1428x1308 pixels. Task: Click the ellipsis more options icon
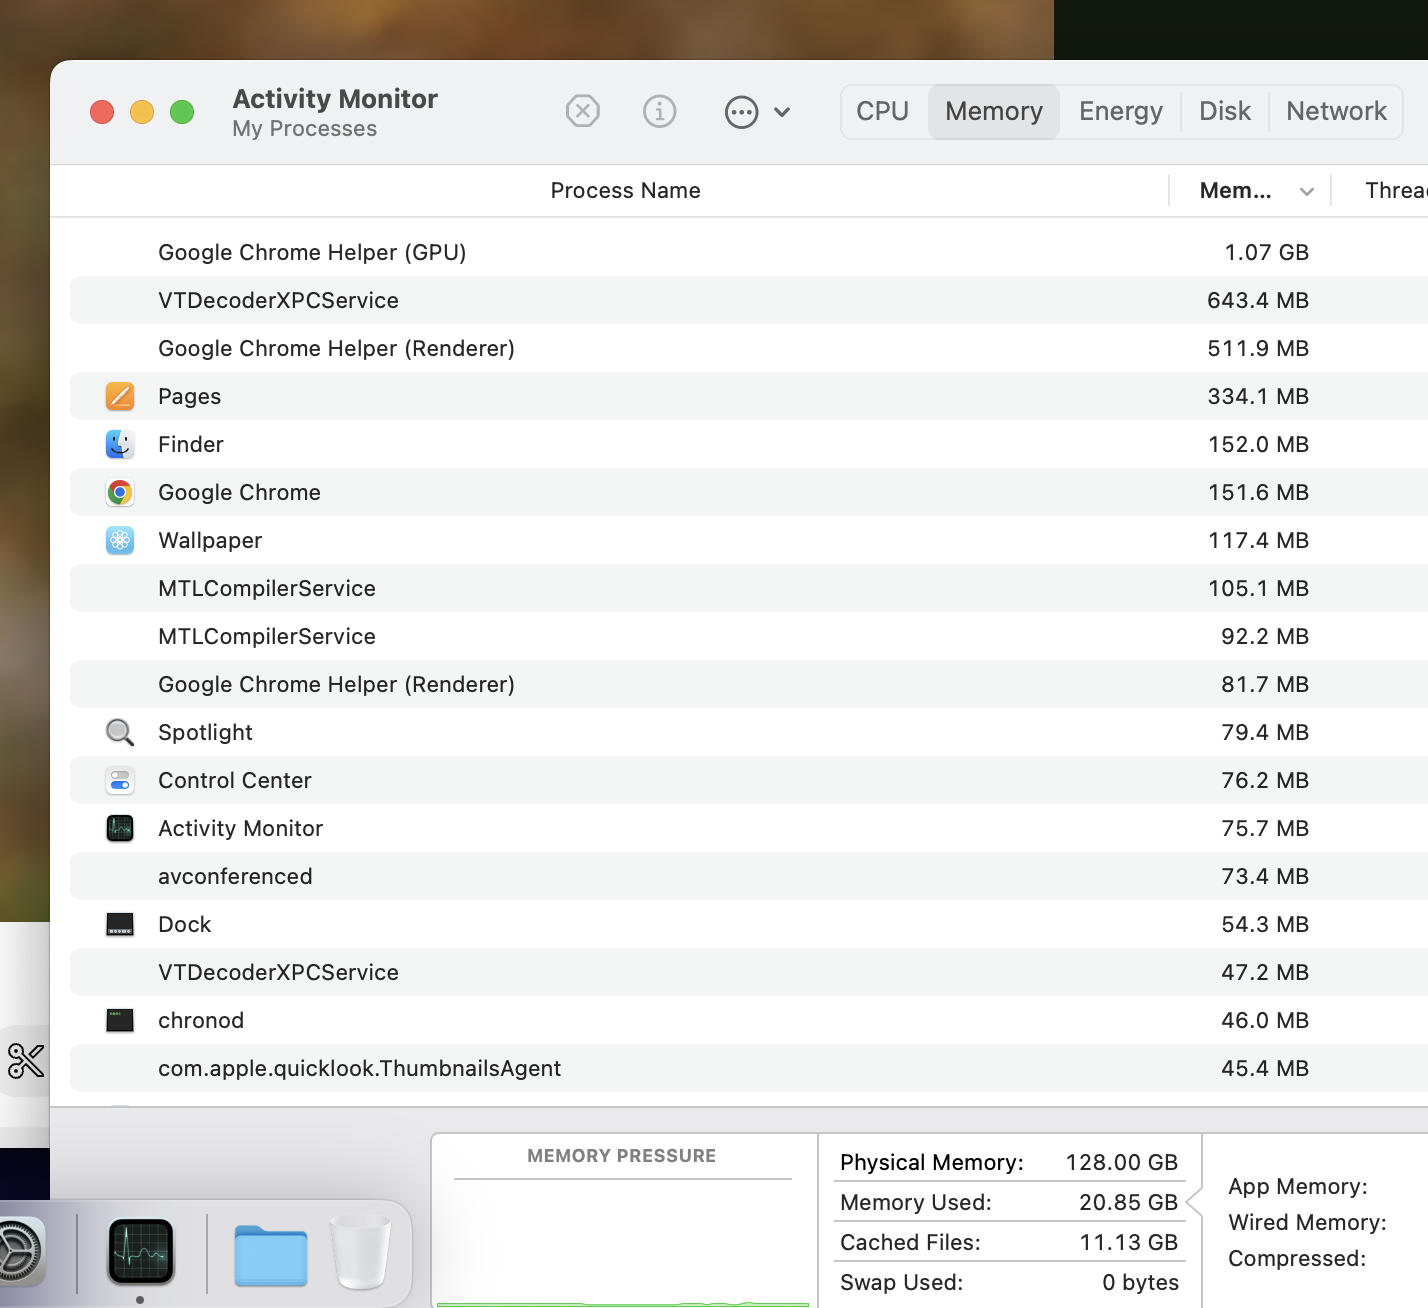click(x=741, y=112)
